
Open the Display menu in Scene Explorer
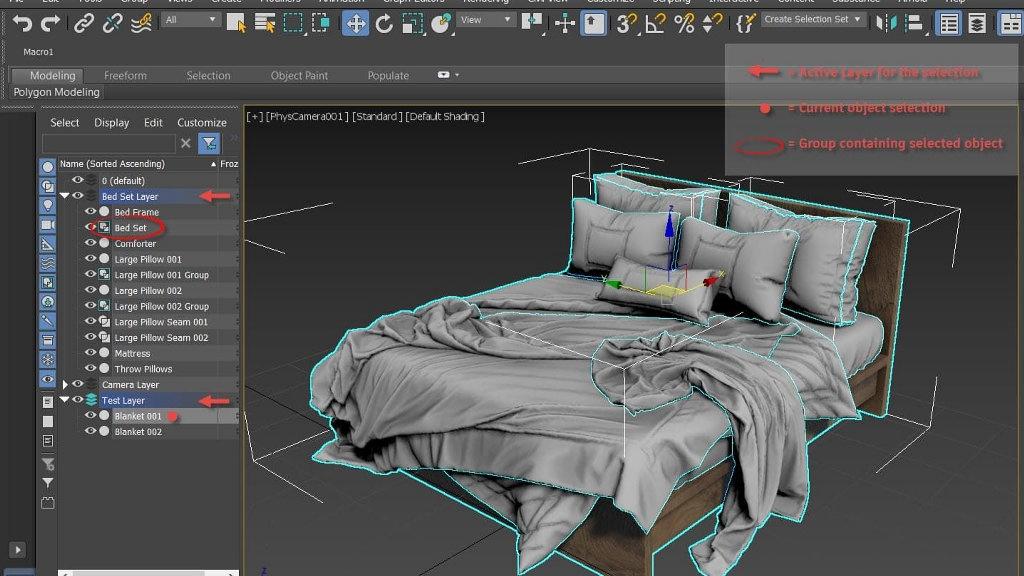[111, 122]
